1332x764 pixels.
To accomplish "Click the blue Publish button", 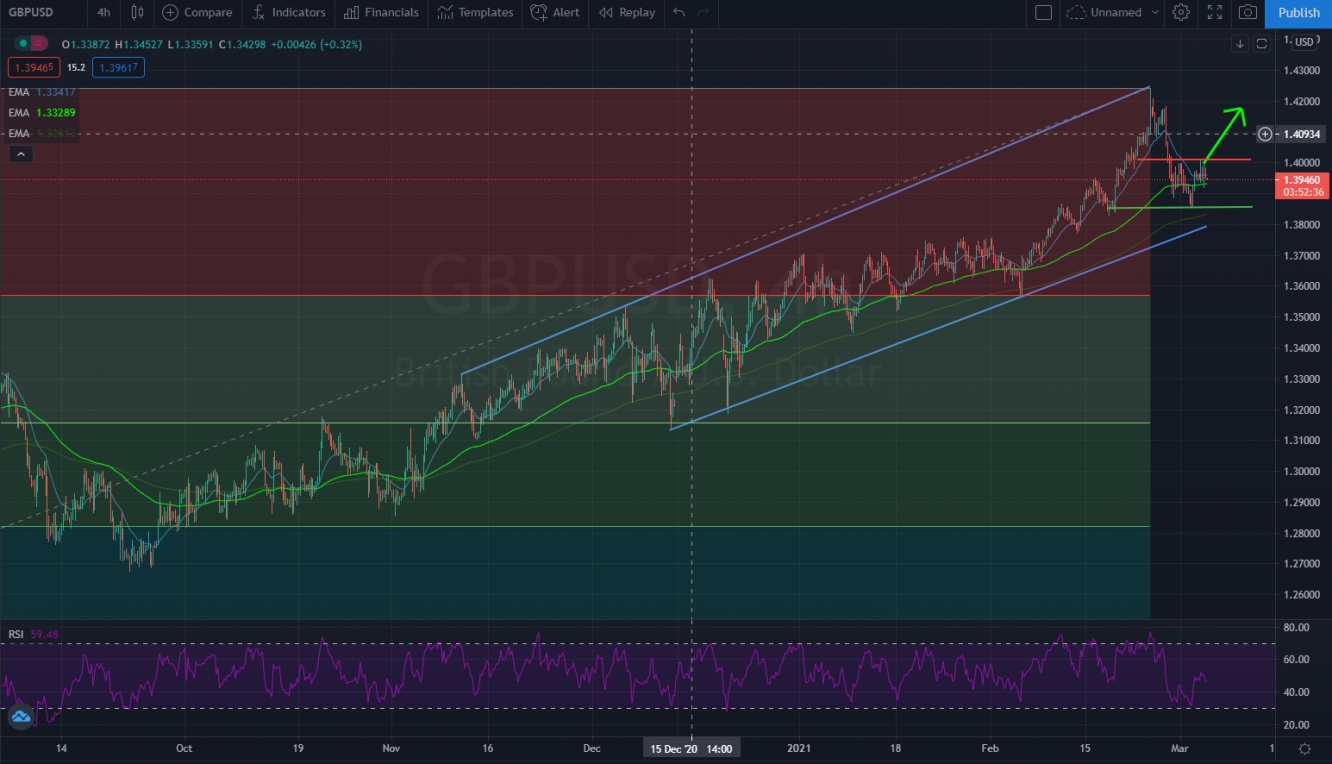I will (x=1298, y=12).
